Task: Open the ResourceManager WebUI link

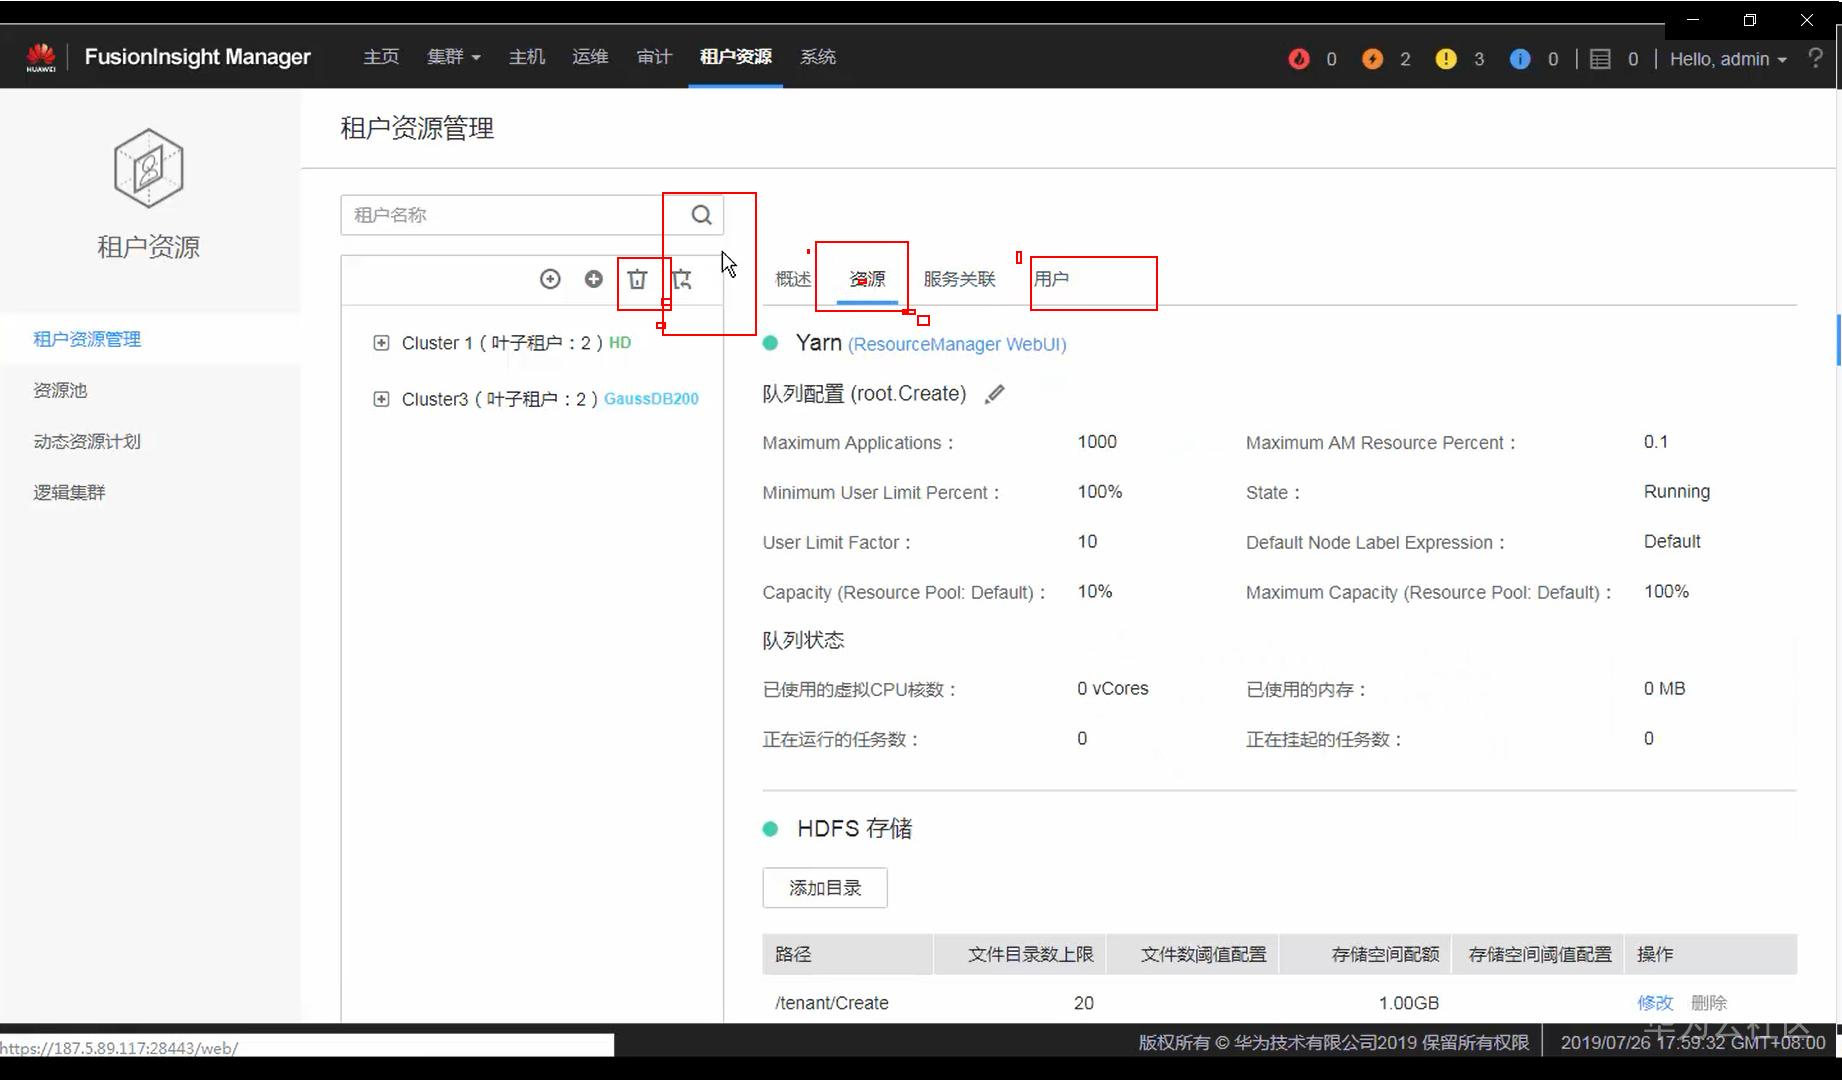Action: pyautogui.click(x=957, y=344)
